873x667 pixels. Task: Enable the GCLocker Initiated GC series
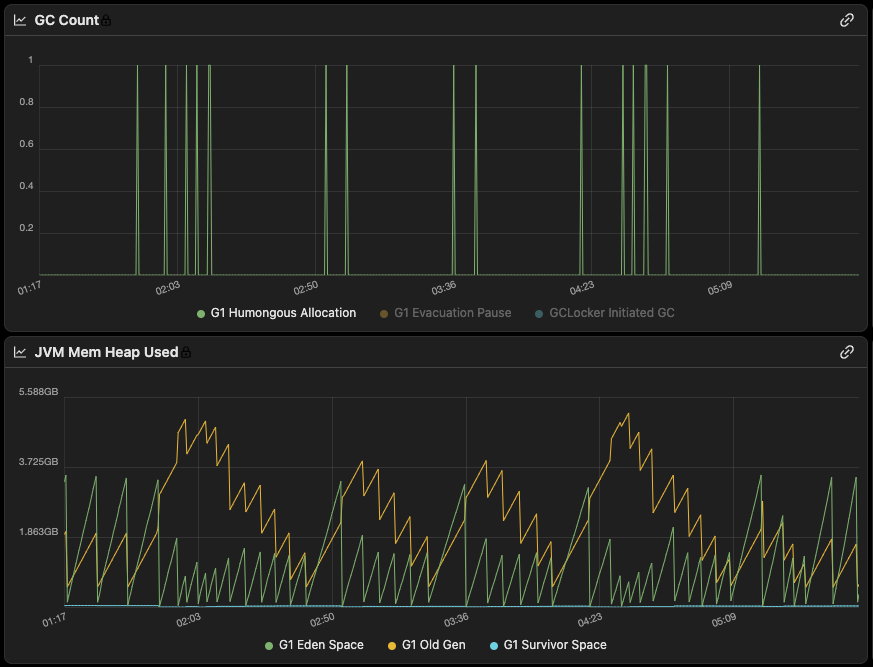pyautogui.click(x=605, y=313)
